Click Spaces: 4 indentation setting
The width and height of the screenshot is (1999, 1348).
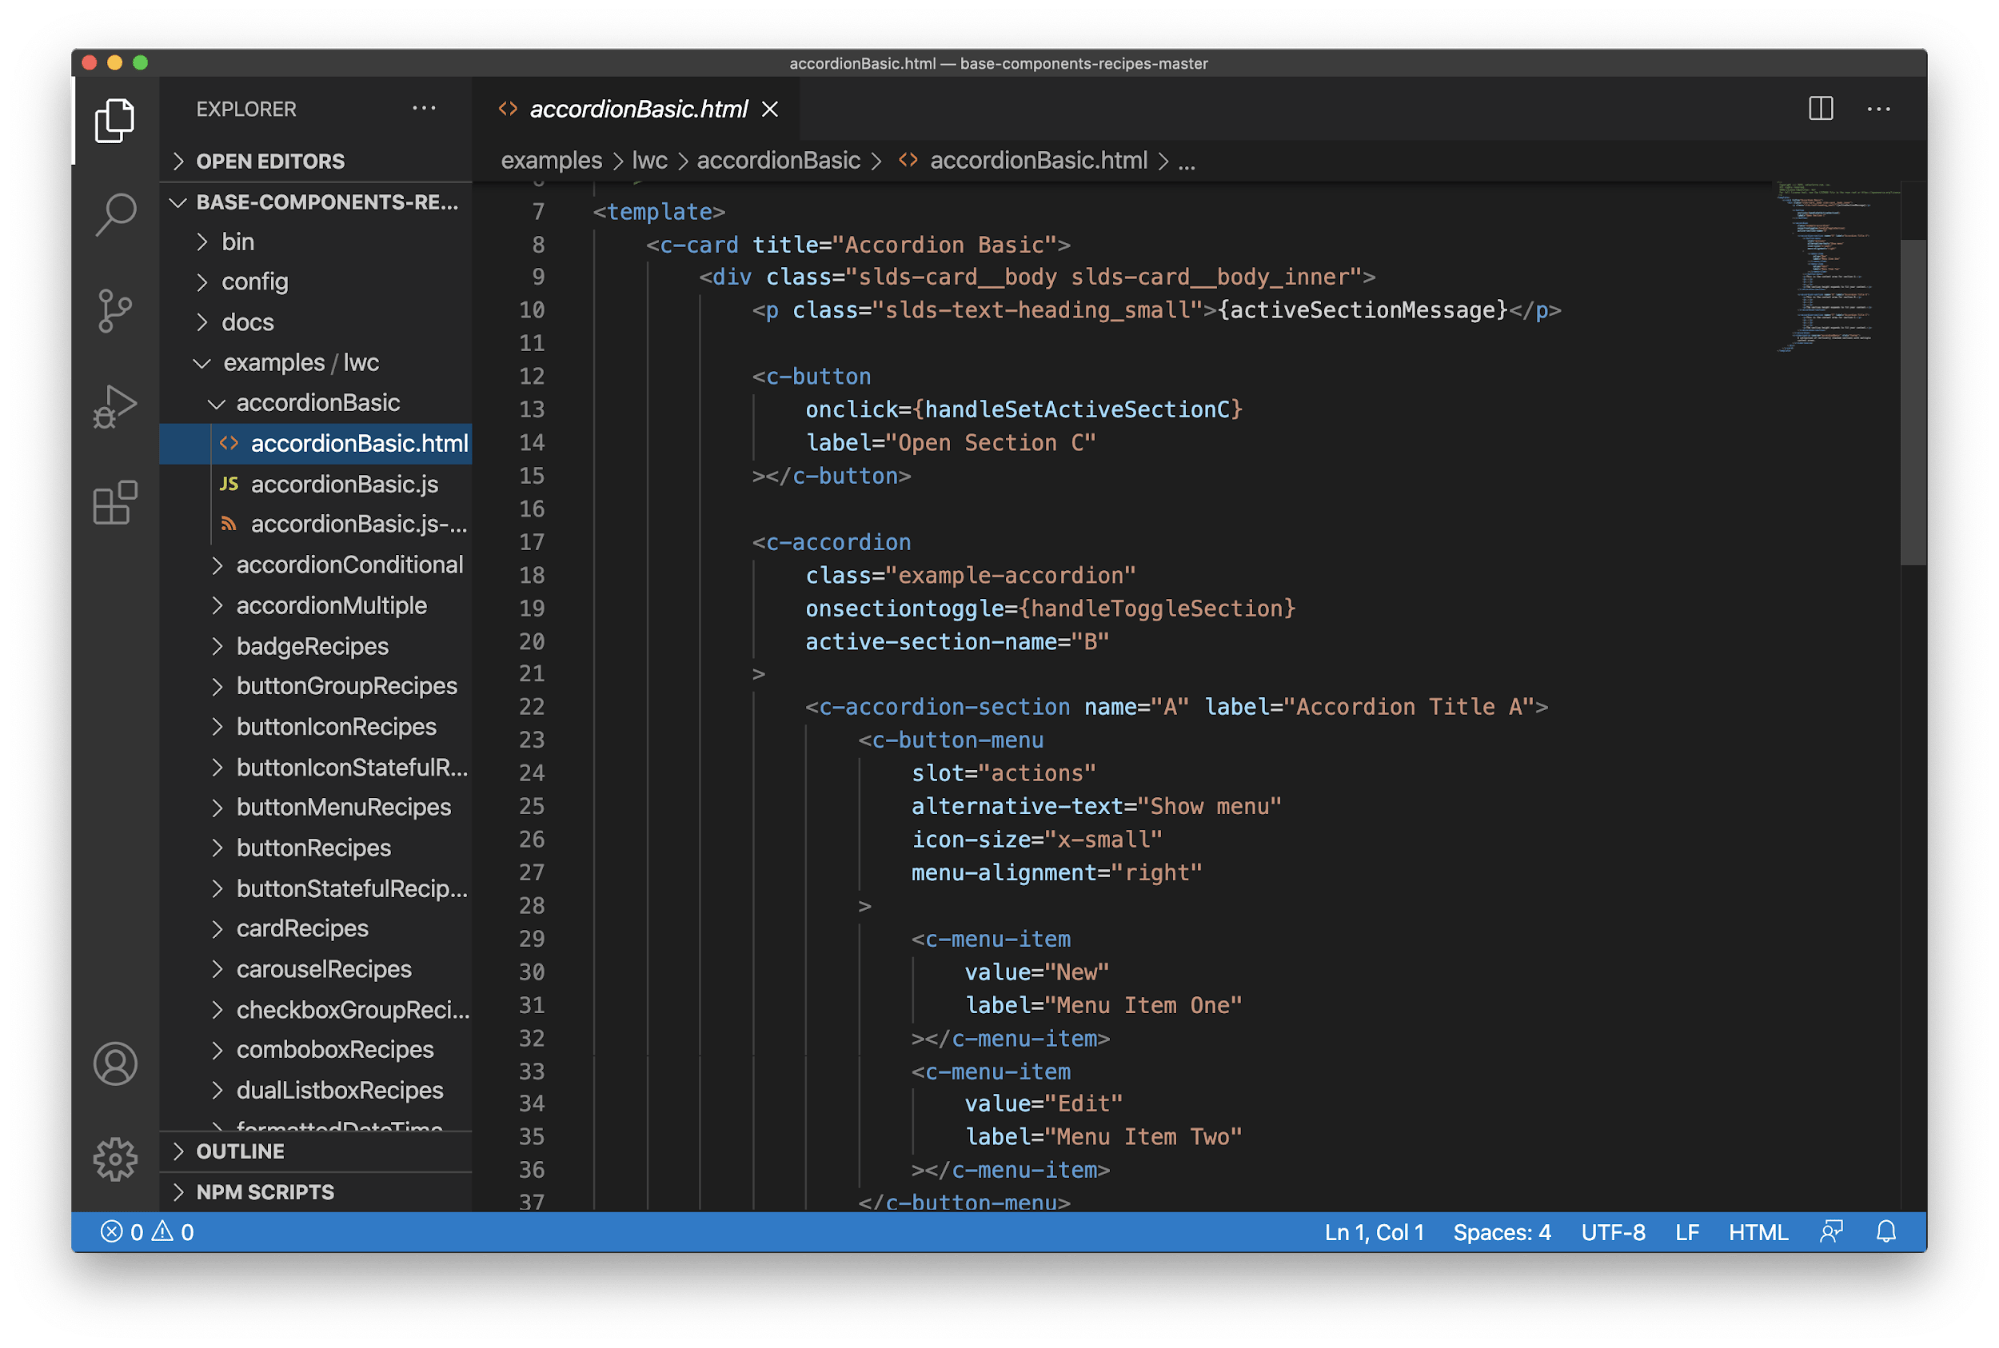pos(1502,1232)
